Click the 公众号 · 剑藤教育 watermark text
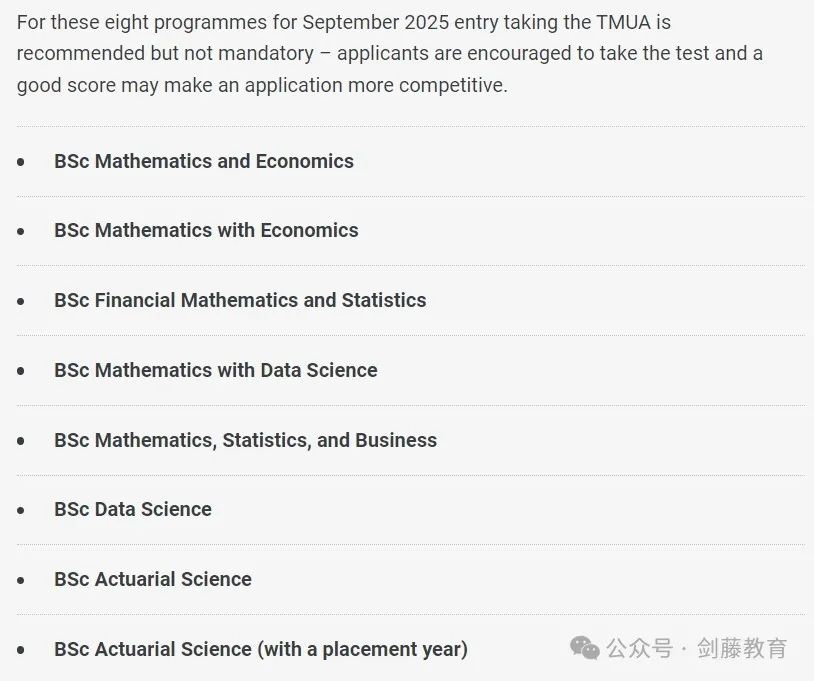This screenshot has height=681, width=814. (697, 648)
